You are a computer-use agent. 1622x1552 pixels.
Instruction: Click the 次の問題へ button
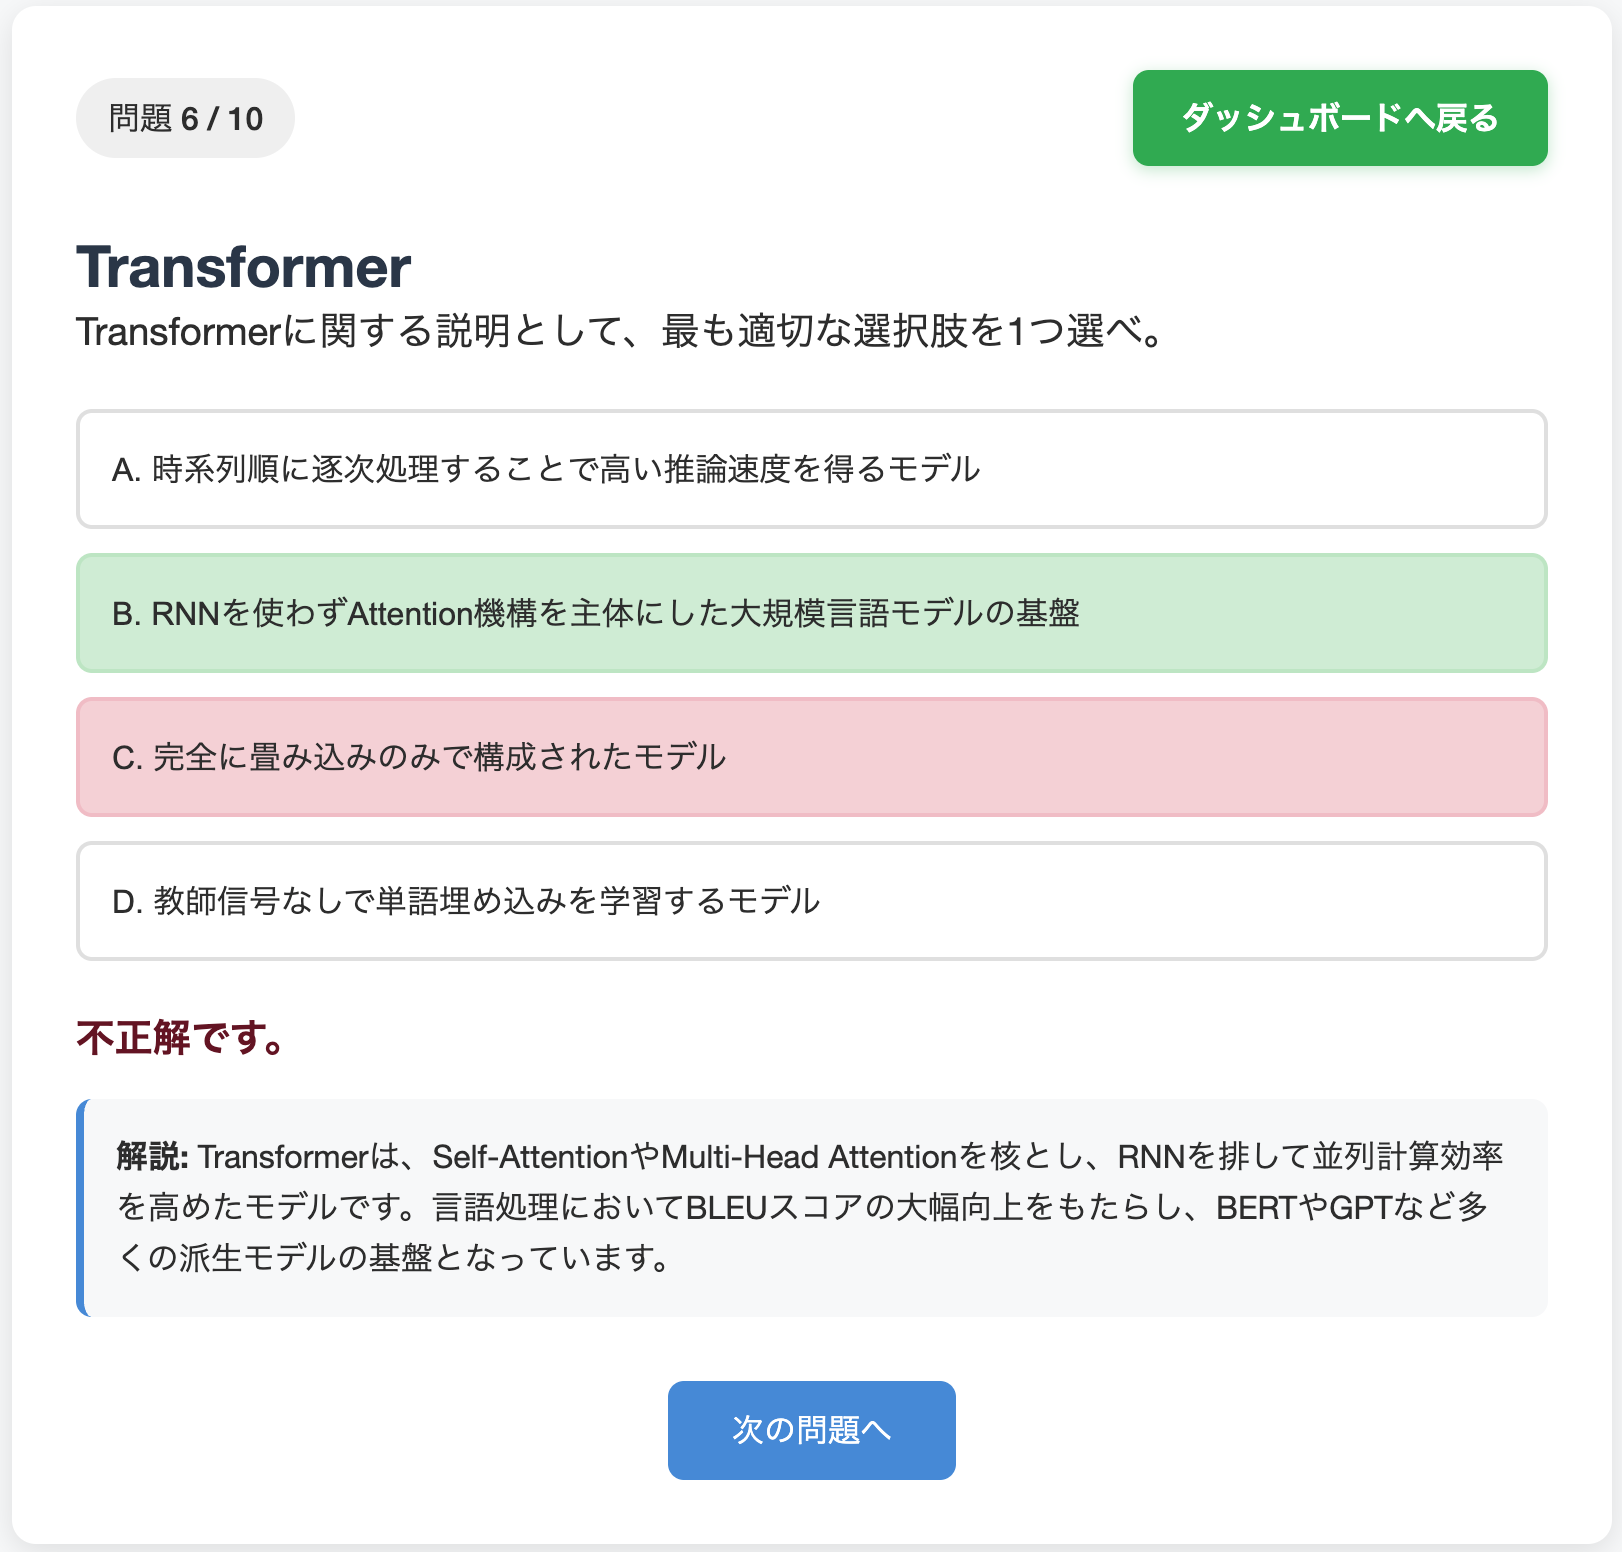810,1430
